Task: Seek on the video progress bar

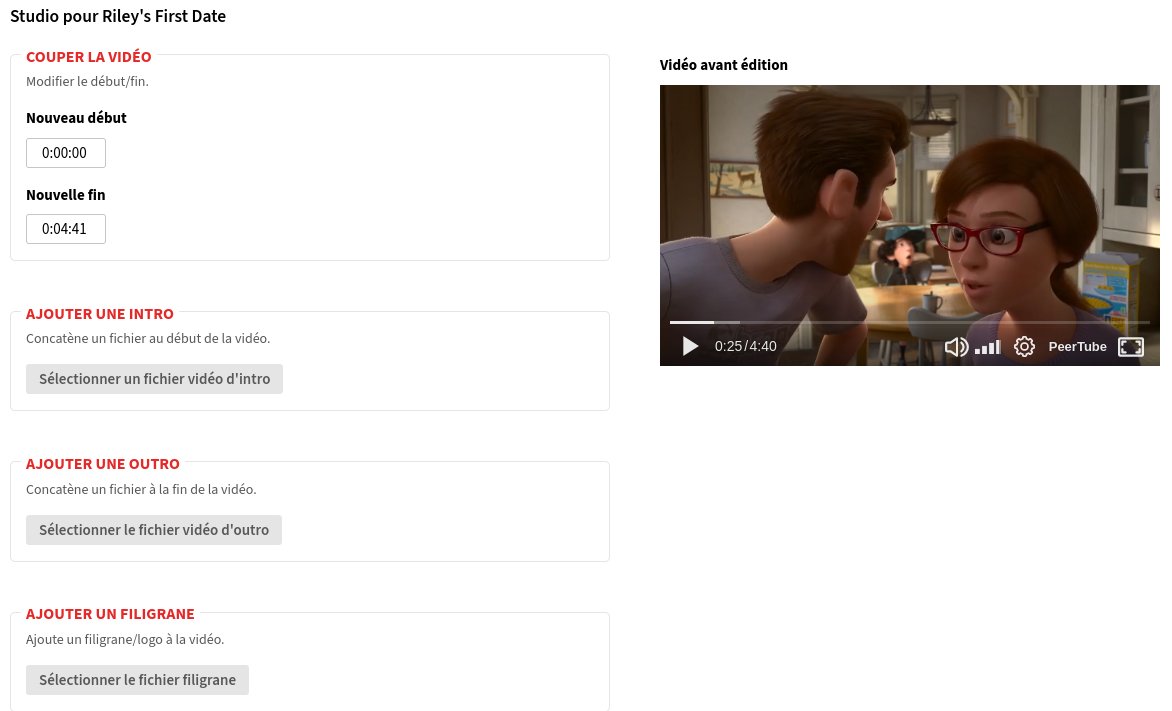Action: coord(910,322)
